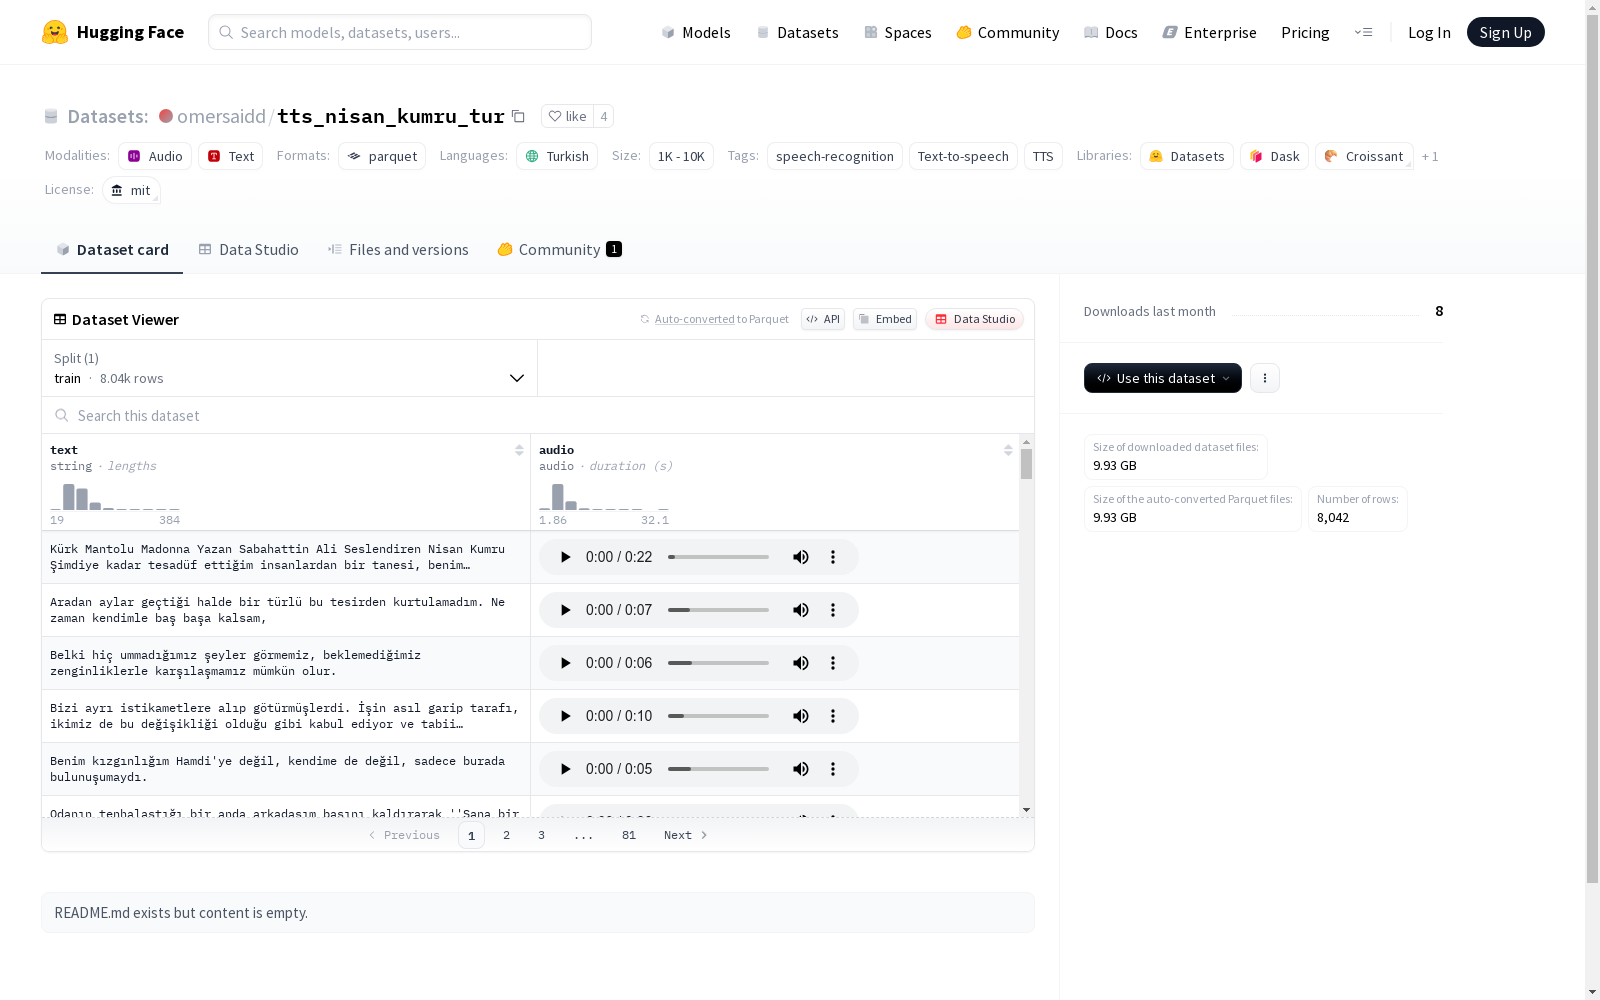Screen dimensions: 1600x1000
Task: Play the 0:07 audio clip
Action: 565,610
